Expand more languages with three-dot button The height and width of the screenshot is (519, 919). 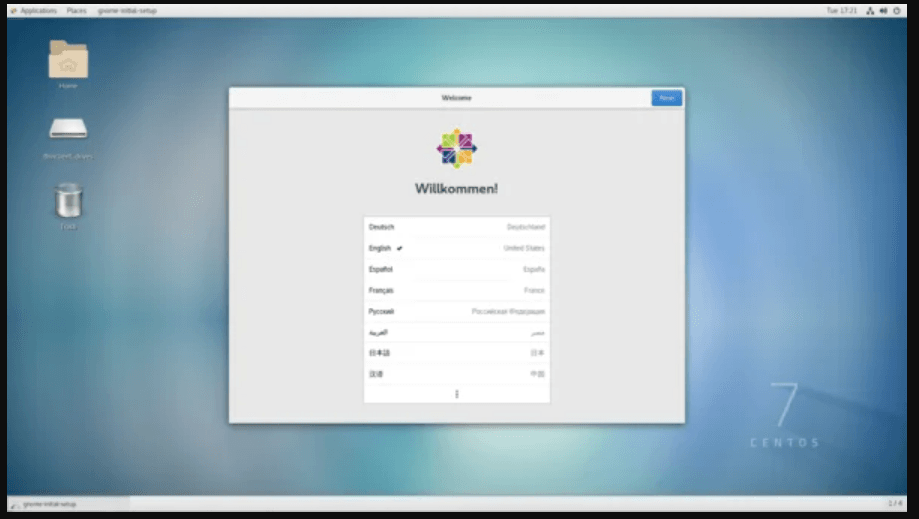click(x=456, y=394)
